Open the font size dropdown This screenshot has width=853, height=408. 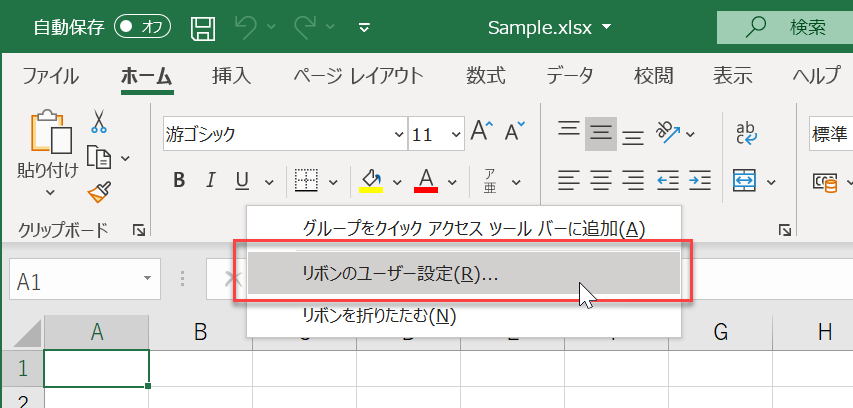[x=456, y=133]
